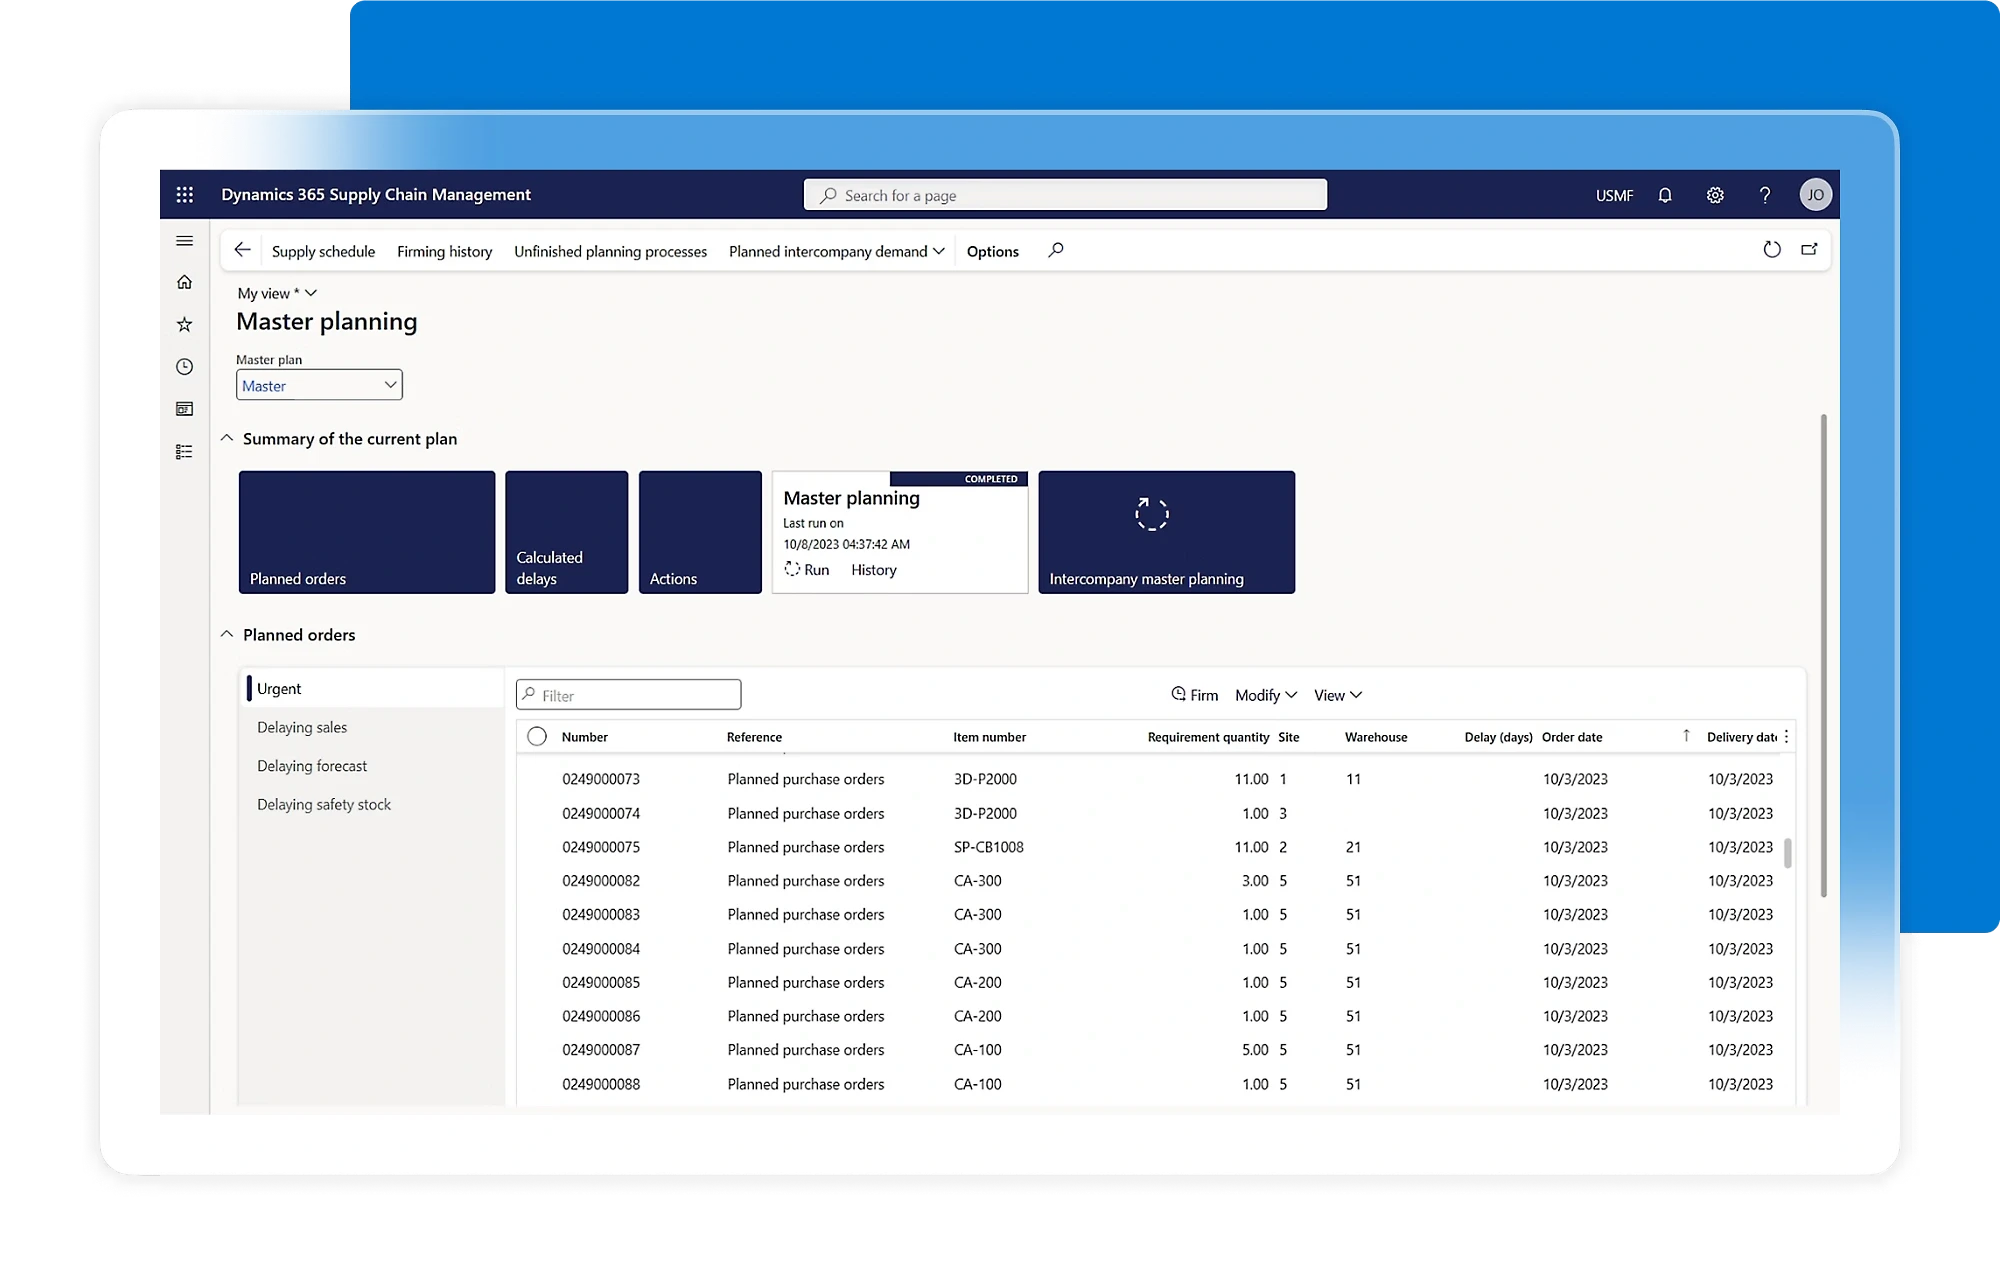The height and width of the screenshot is (1283, 2000).
Task: Select the Delaying sales tab
Action: click(x=301, y=727)
